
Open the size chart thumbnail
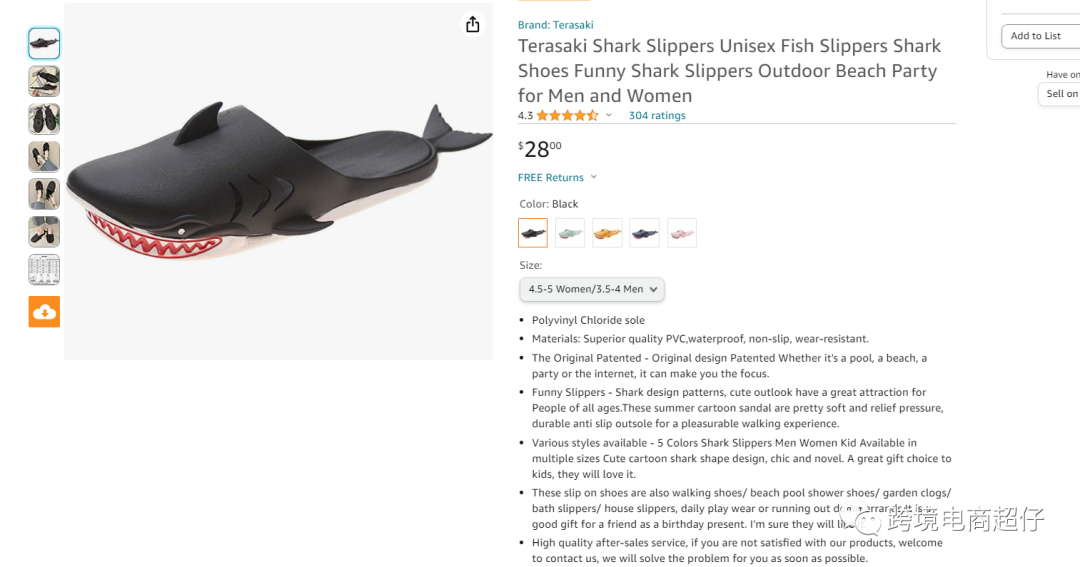[x=44, y=270]
